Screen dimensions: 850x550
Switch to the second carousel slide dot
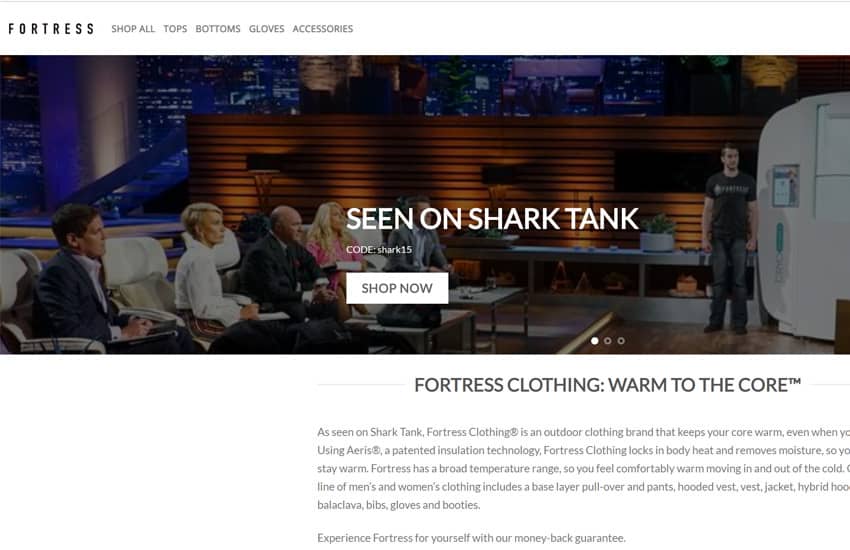click(608, 341)
